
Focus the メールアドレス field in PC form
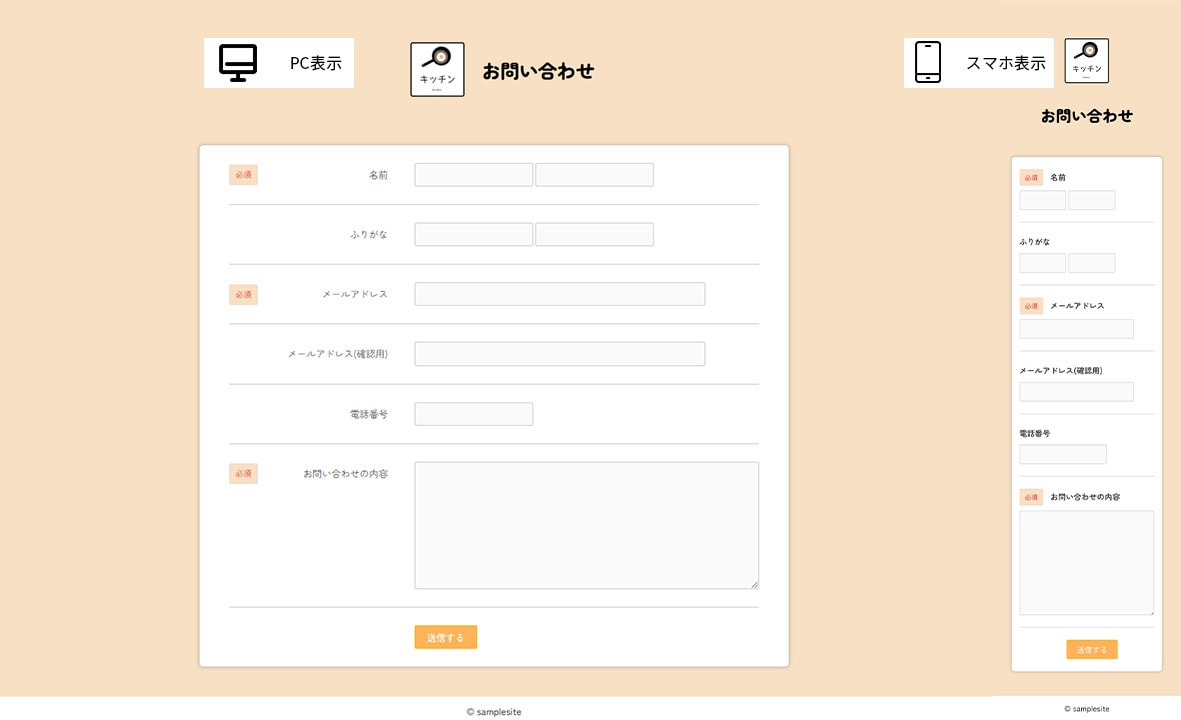[x=560, y=294]
